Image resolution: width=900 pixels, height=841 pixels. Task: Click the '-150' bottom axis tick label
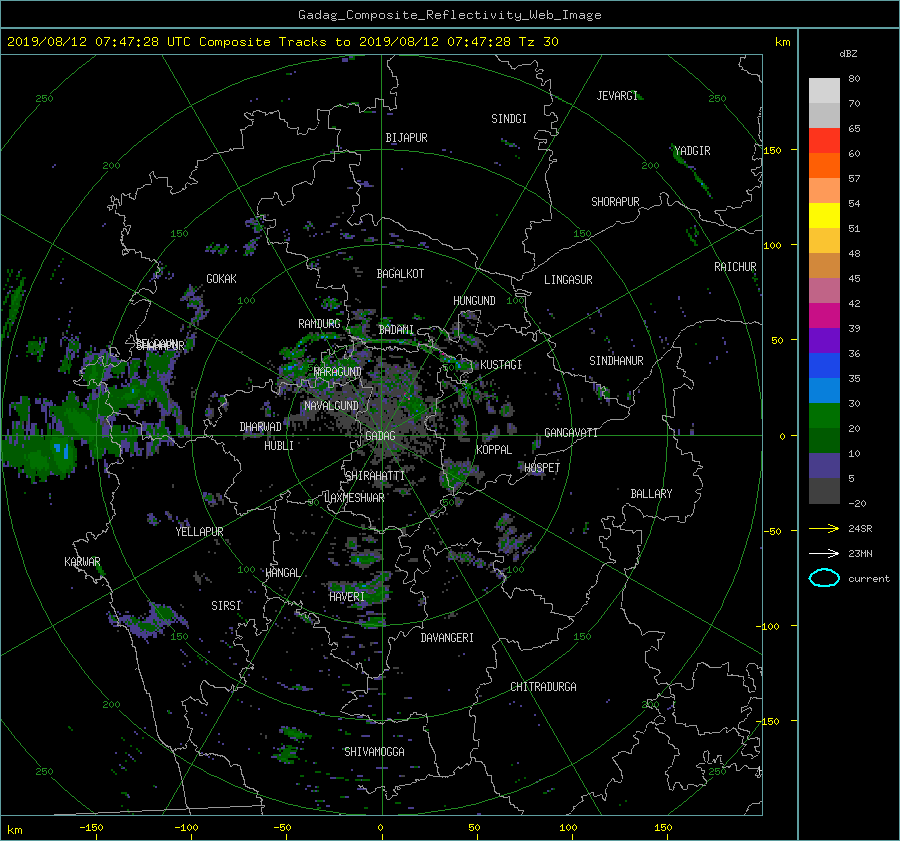(x=91, y=828)
